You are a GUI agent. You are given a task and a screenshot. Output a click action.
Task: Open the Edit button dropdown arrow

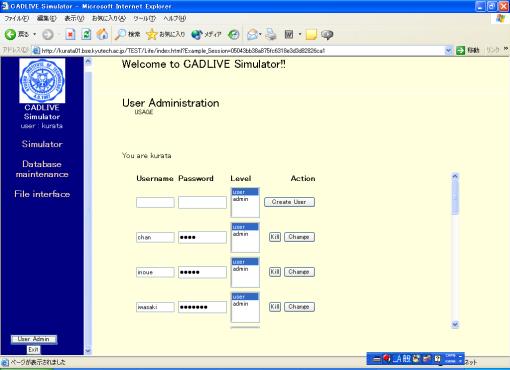point(300,34)
